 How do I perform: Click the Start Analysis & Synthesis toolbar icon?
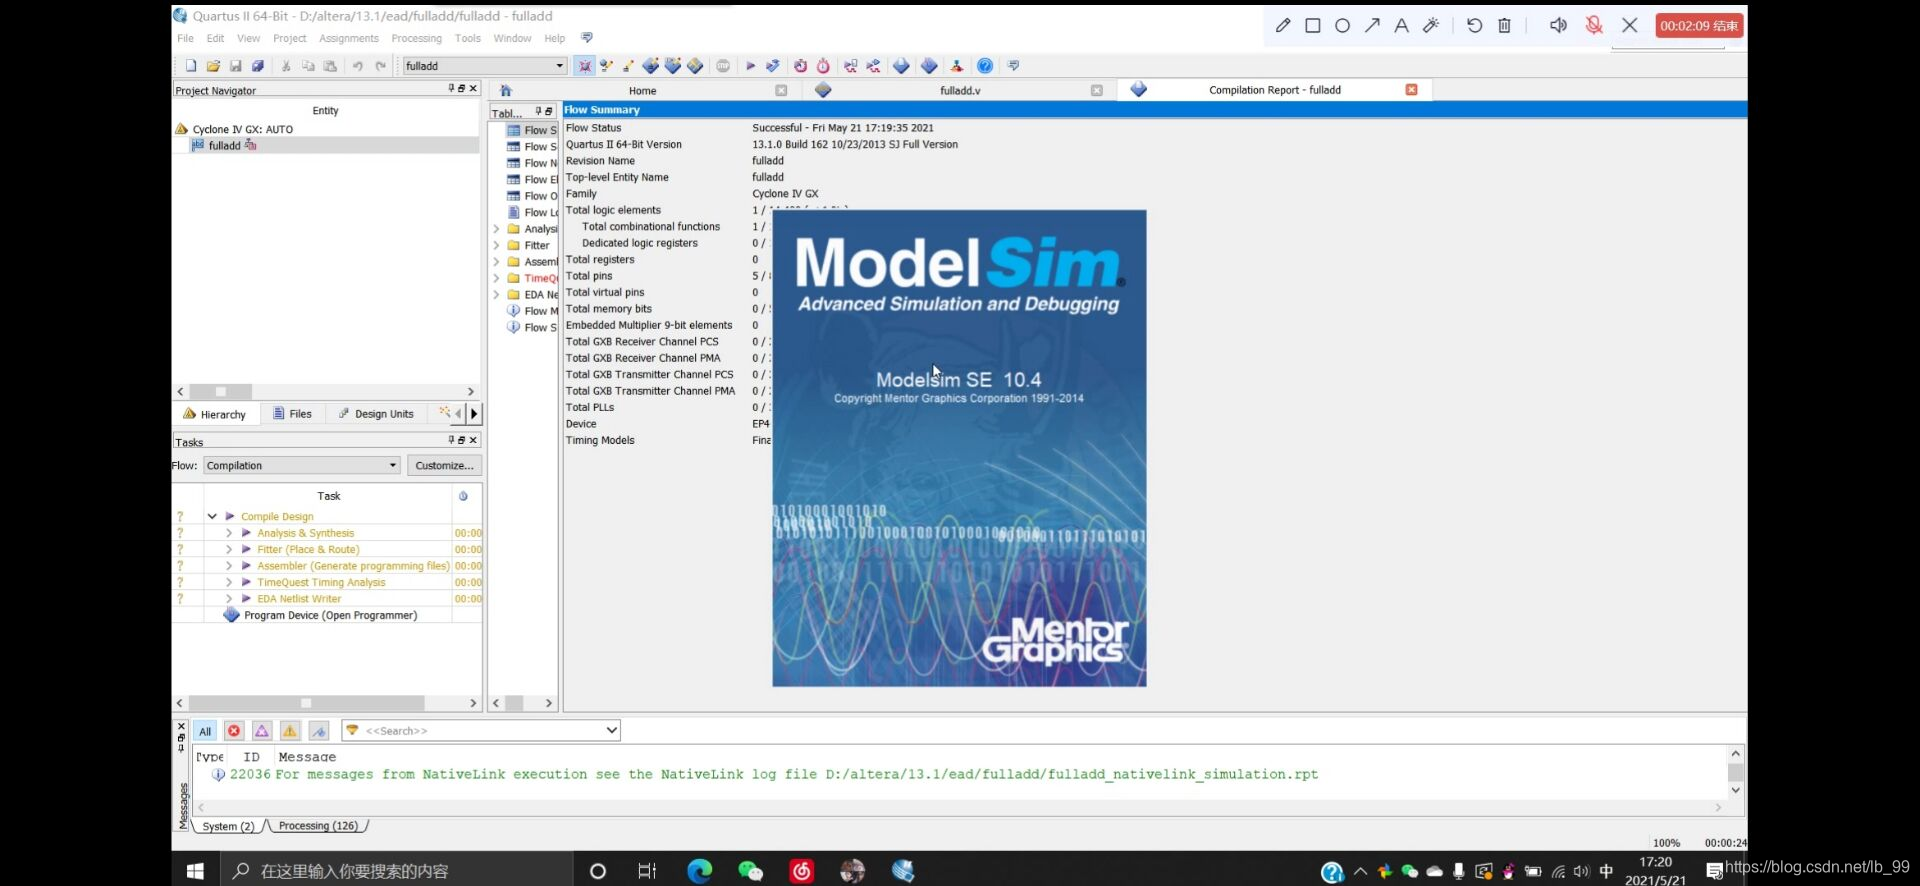tap(773, 66)
